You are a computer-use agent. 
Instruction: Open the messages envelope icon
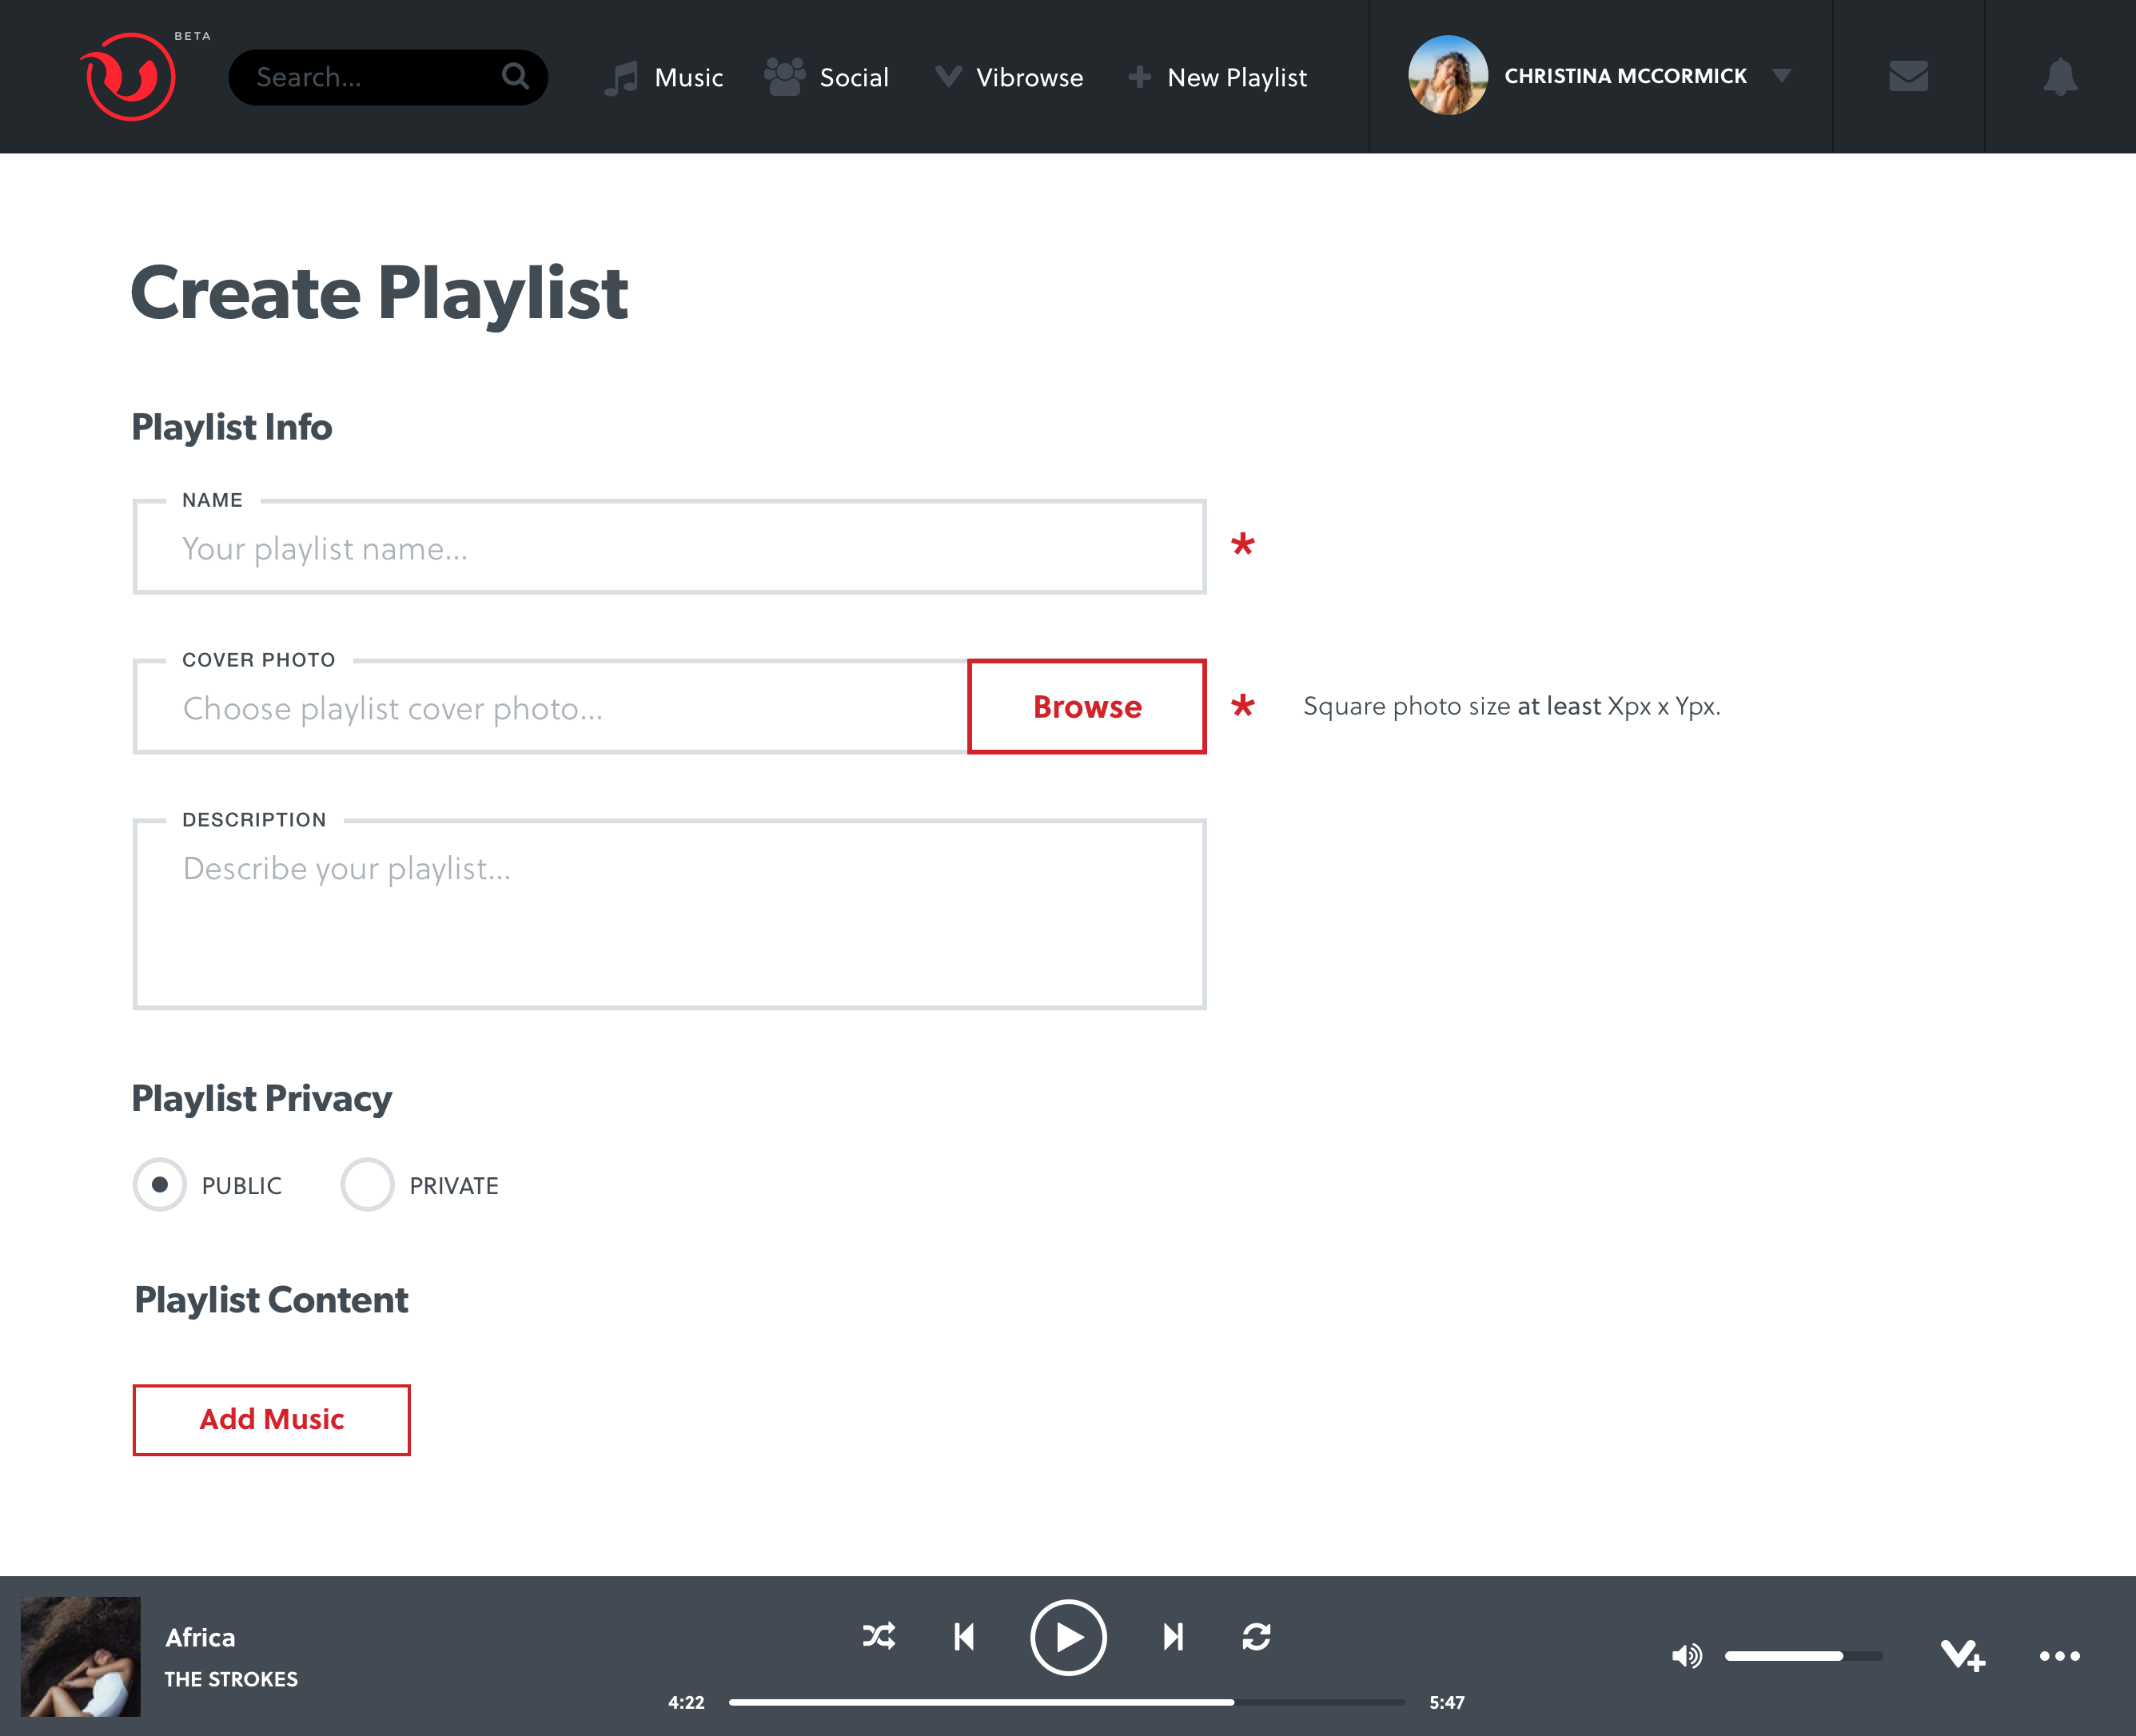tap(1908, 76)
